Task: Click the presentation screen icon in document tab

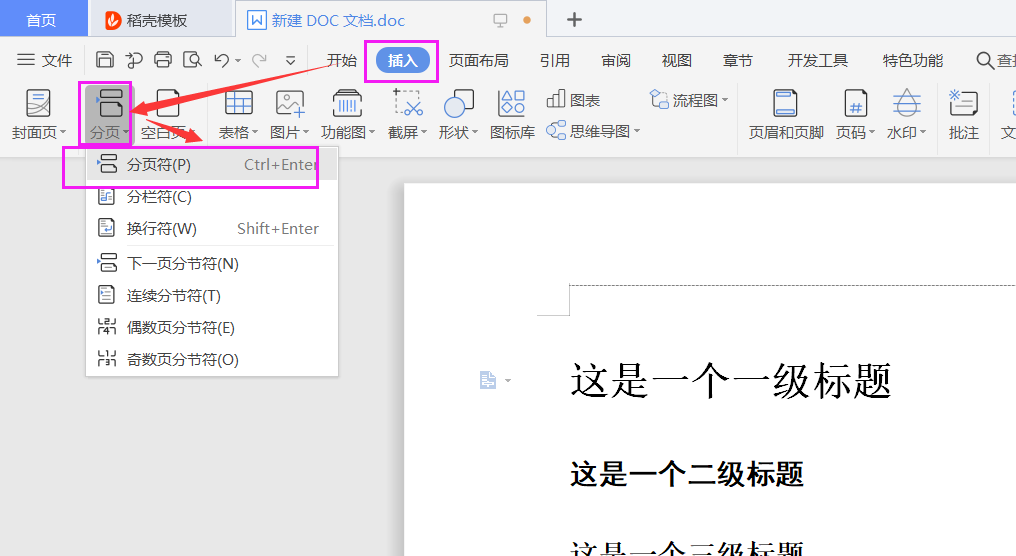Action: [x=500, y=20]
